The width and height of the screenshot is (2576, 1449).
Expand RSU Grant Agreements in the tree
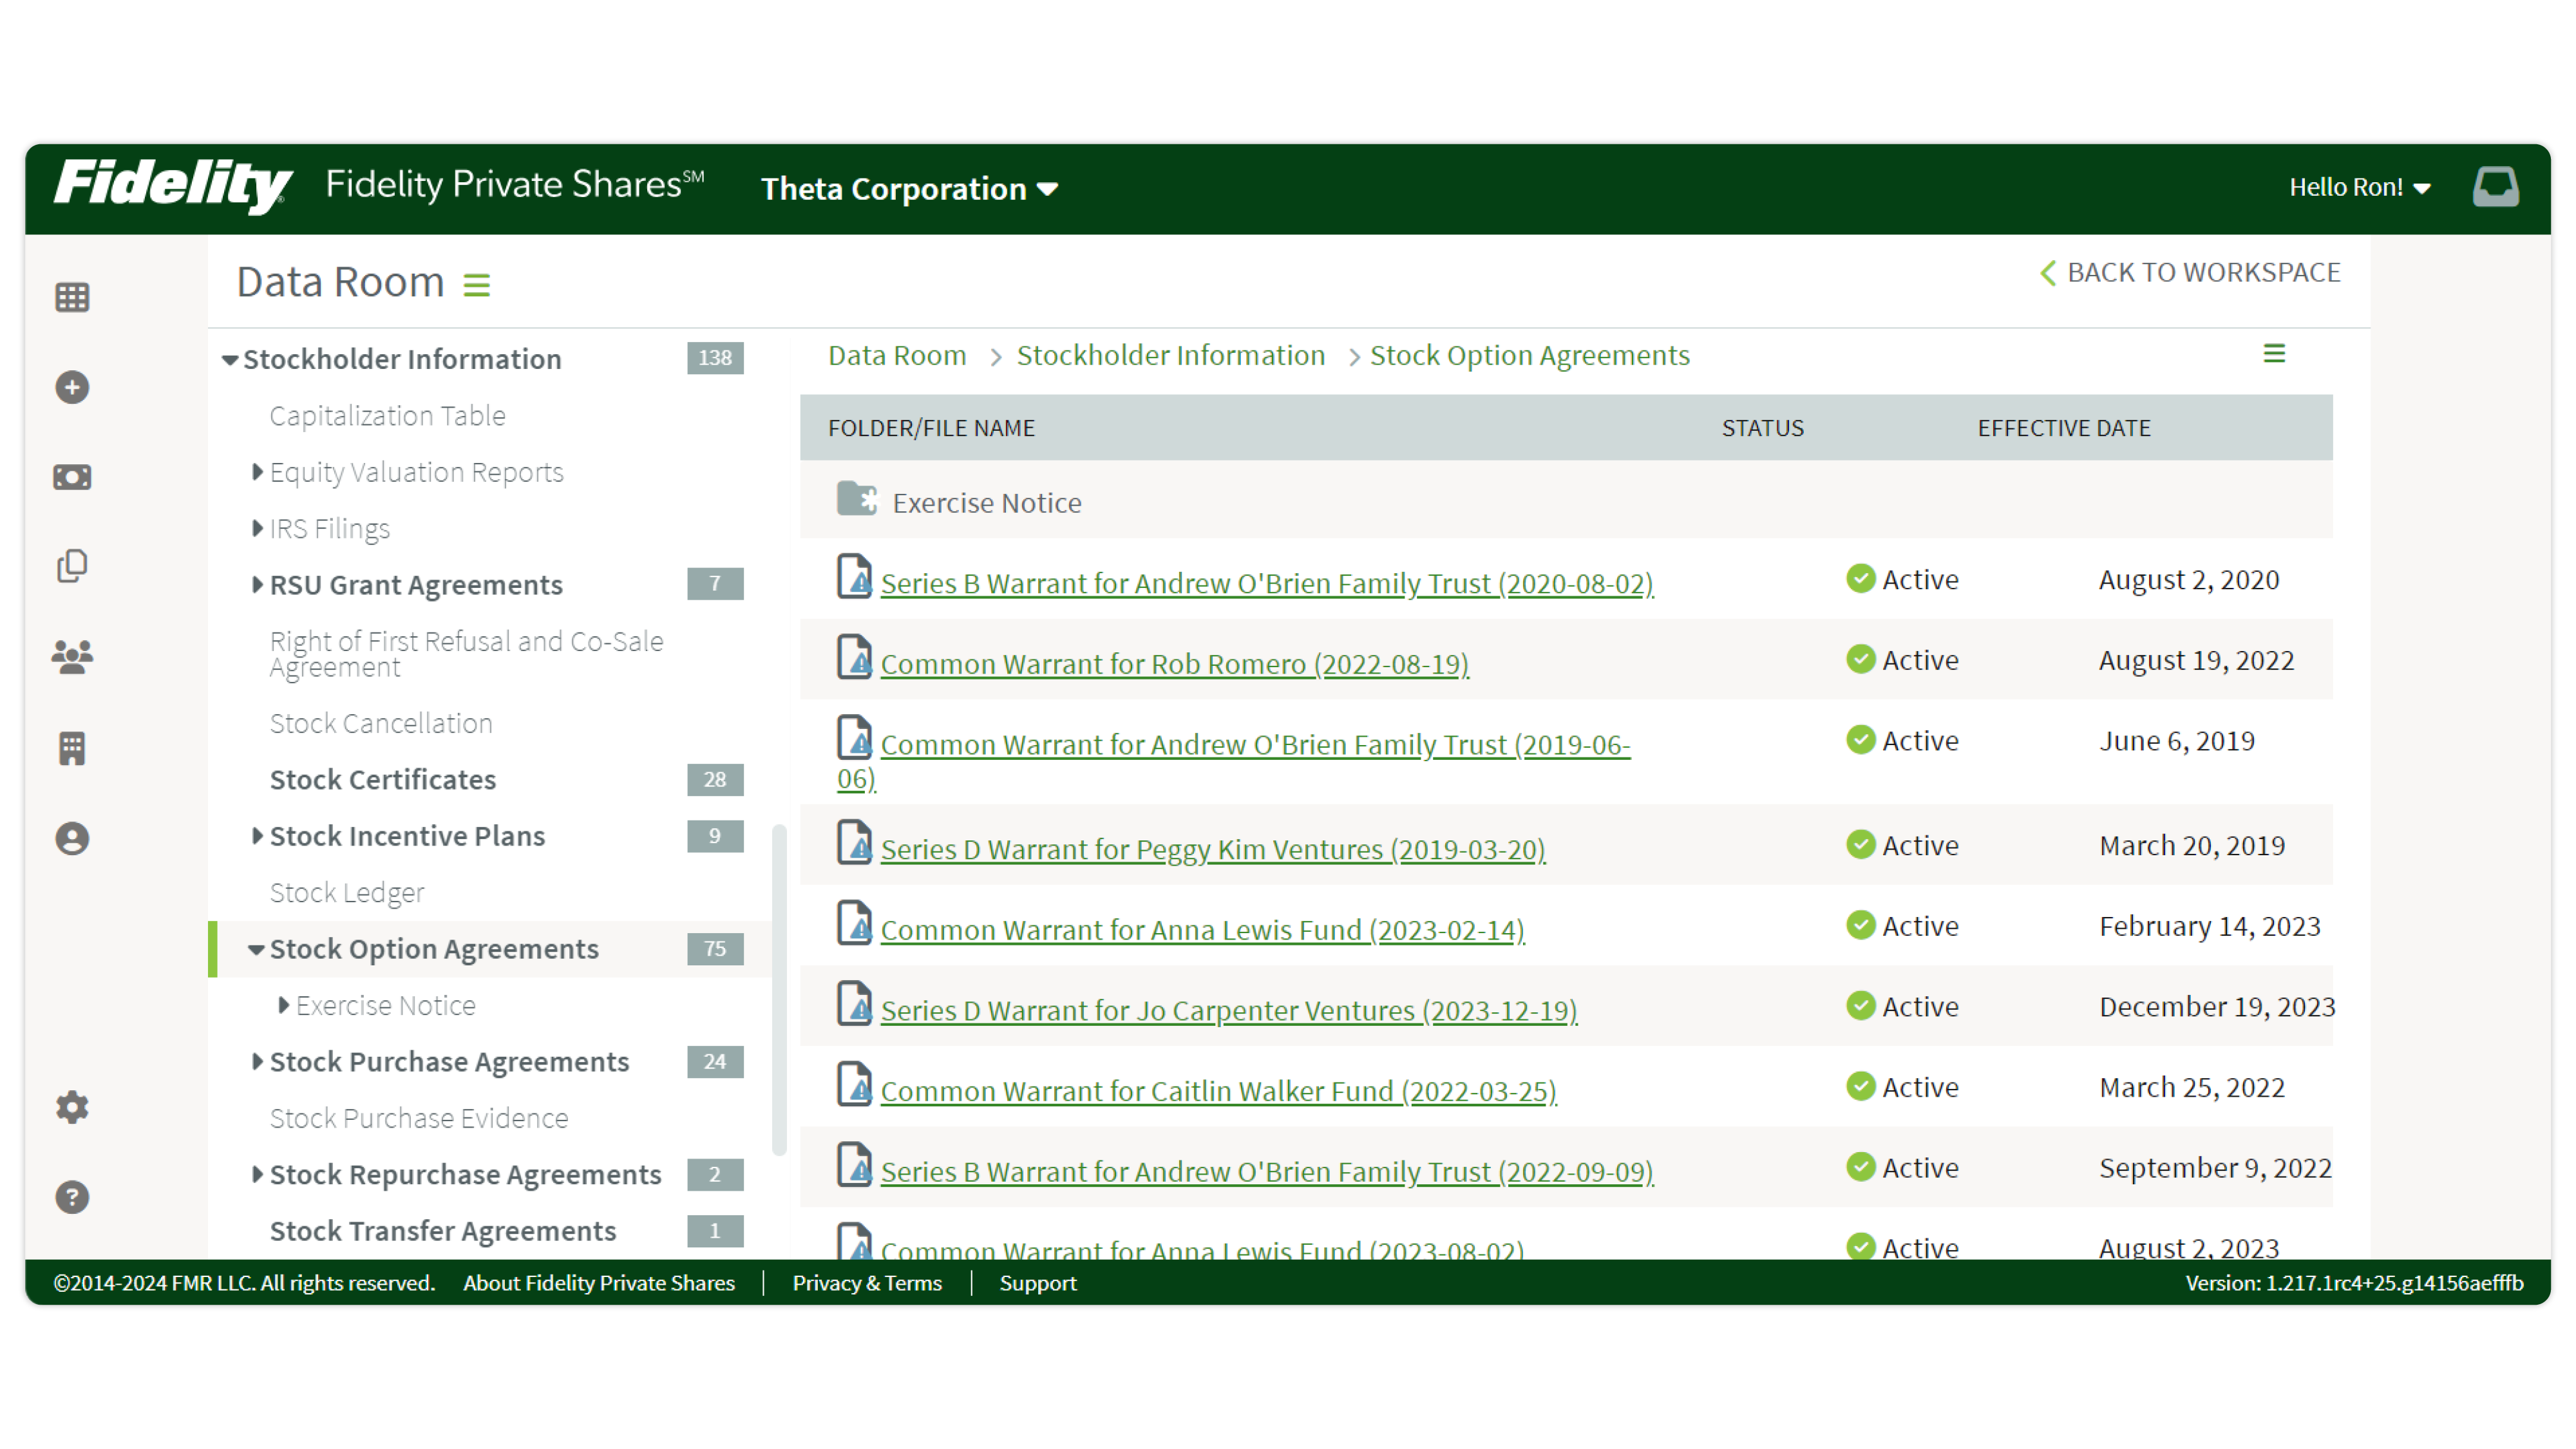(258, 584)
